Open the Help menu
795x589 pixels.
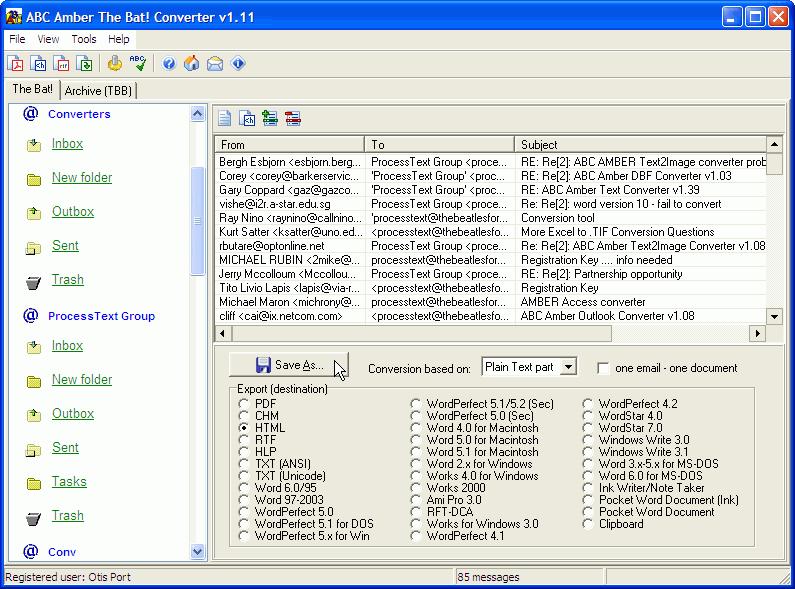coord(119,39)
